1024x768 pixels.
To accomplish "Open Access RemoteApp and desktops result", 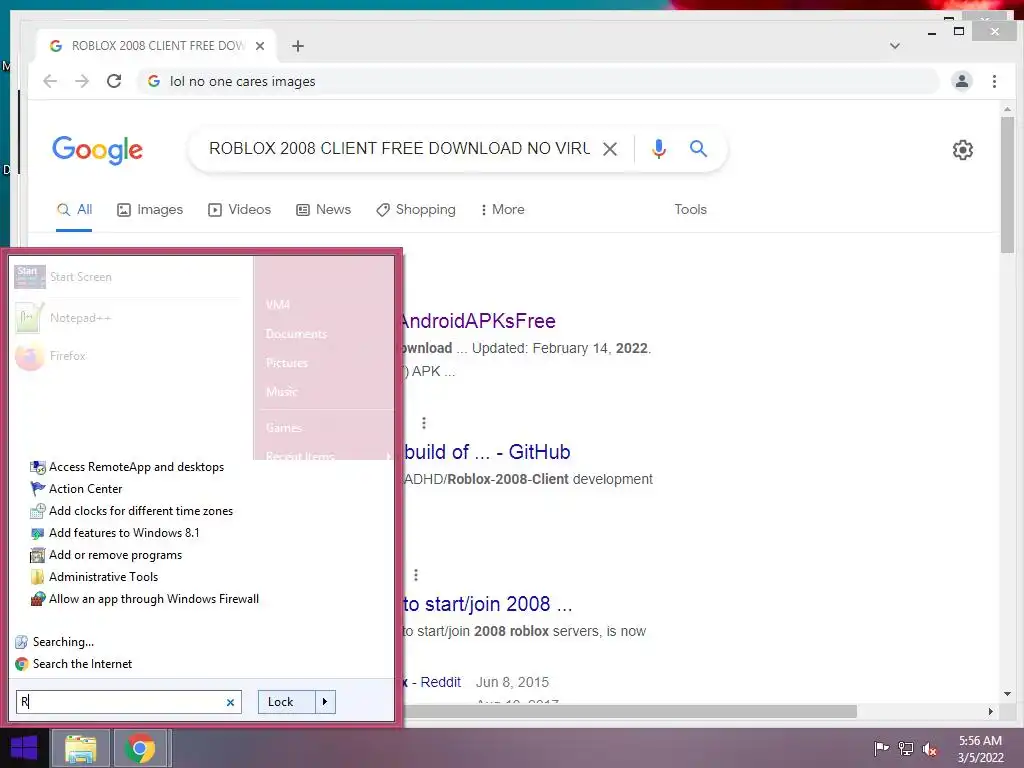I will (127, 467).
